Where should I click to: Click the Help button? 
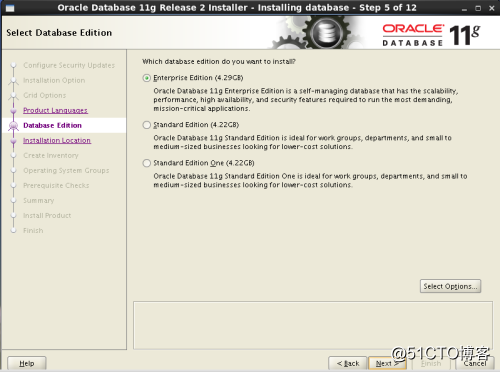click(x=27, y=363)
